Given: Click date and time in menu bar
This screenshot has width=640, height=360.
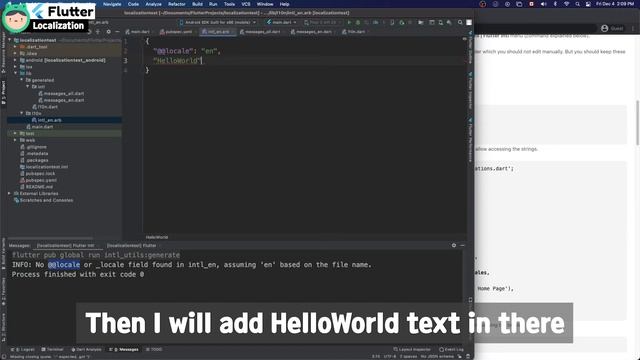Looking at the screenshot, I should (615, 4).
